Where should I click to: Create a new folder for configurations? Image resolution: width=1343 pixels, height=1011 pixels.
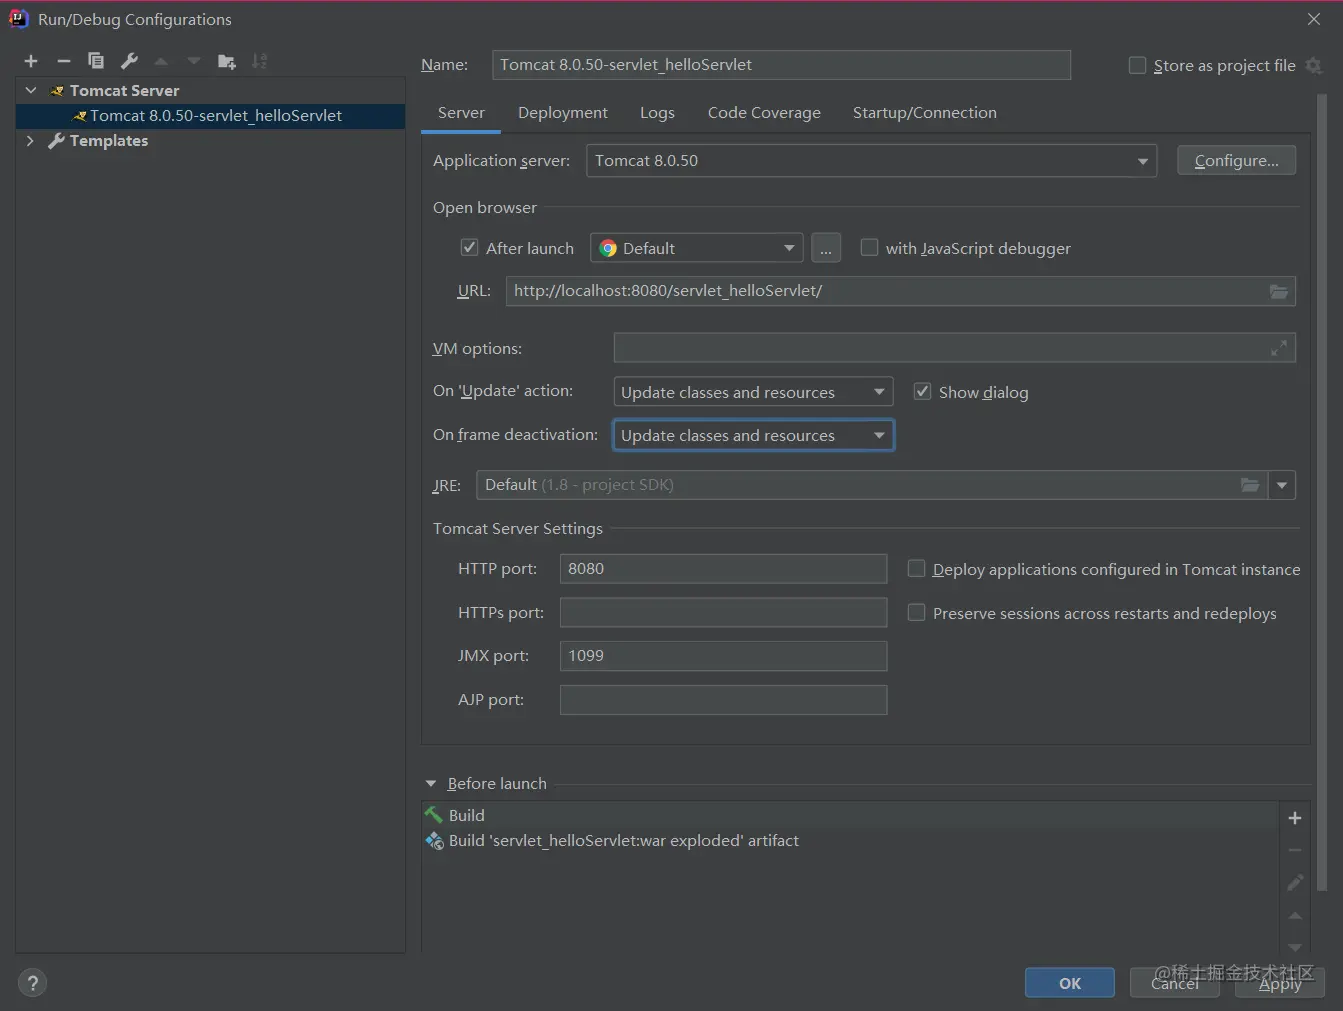(227, 61)
